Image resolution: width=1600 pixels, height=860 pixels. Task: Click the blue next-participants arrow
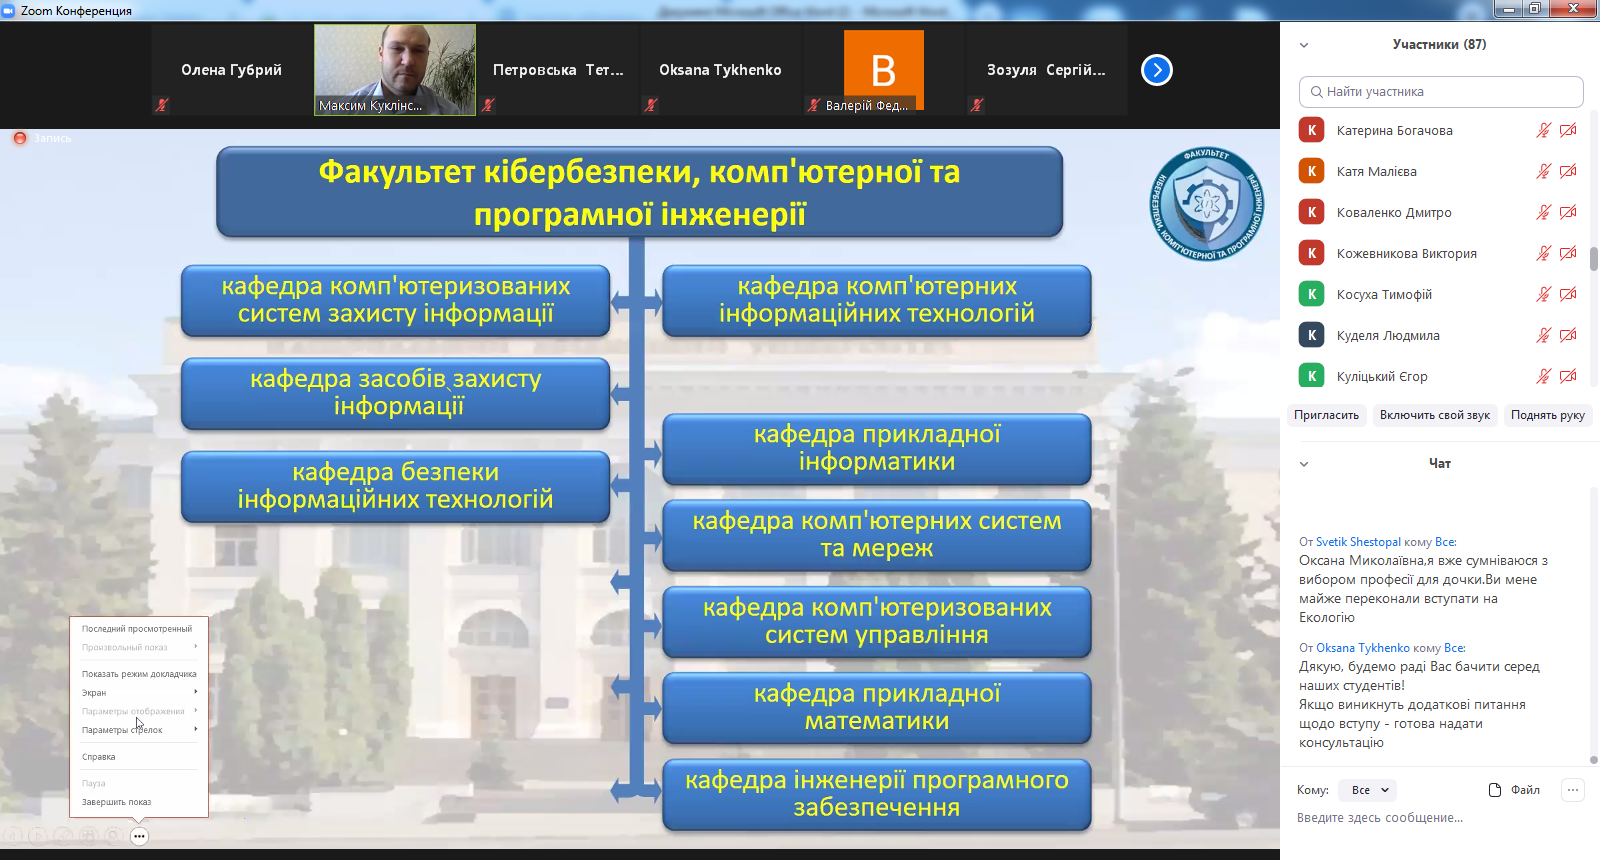pyautogui.click(x=1156, y=70)
